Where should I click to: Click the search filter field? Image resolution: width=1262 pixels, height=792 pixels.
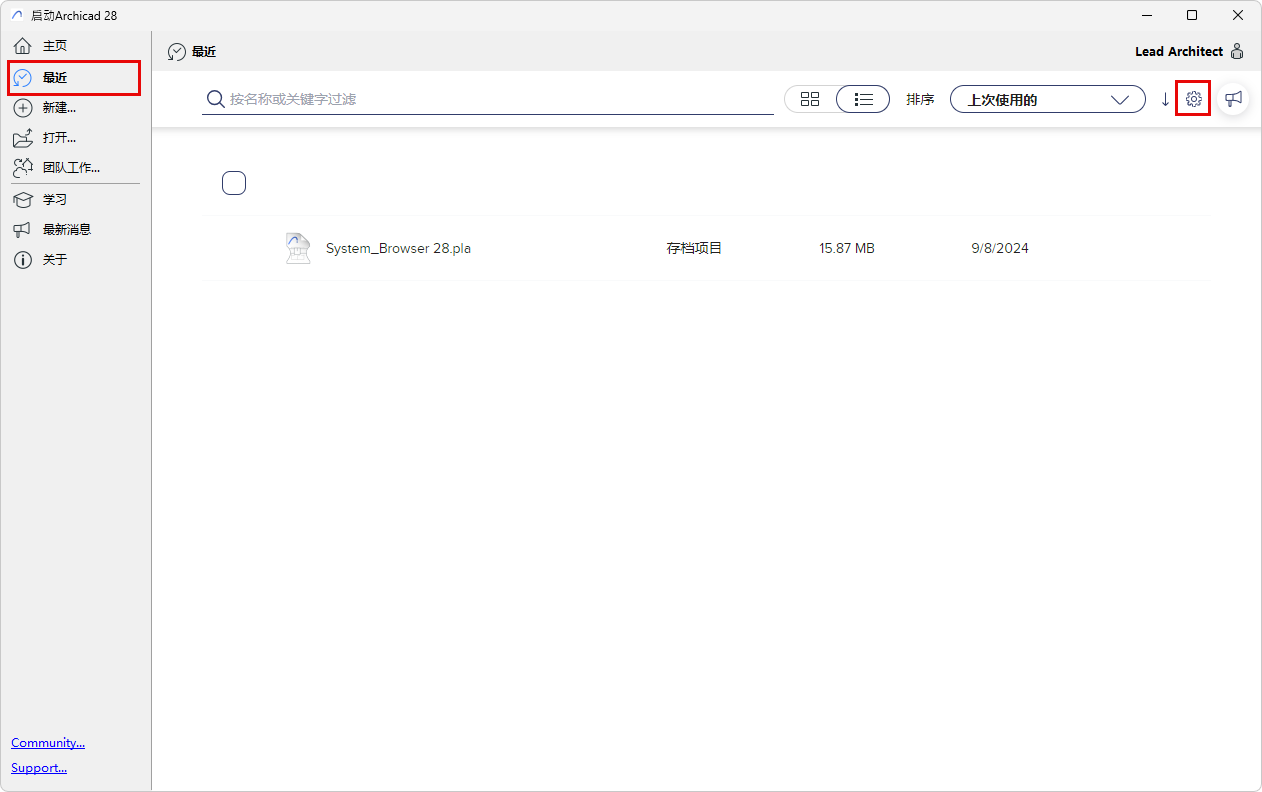(488, 99)
